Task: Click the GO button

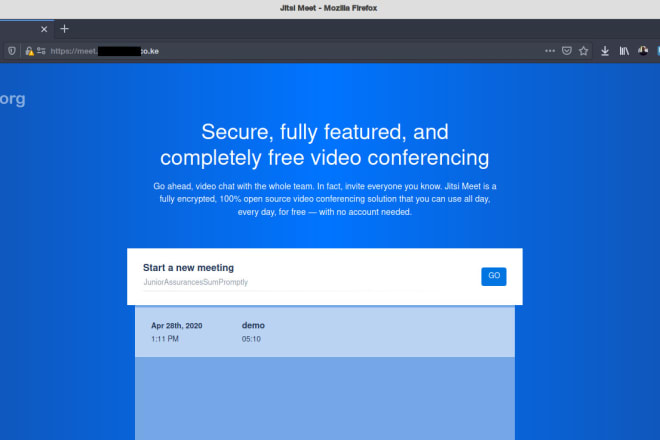Action: 494,276
